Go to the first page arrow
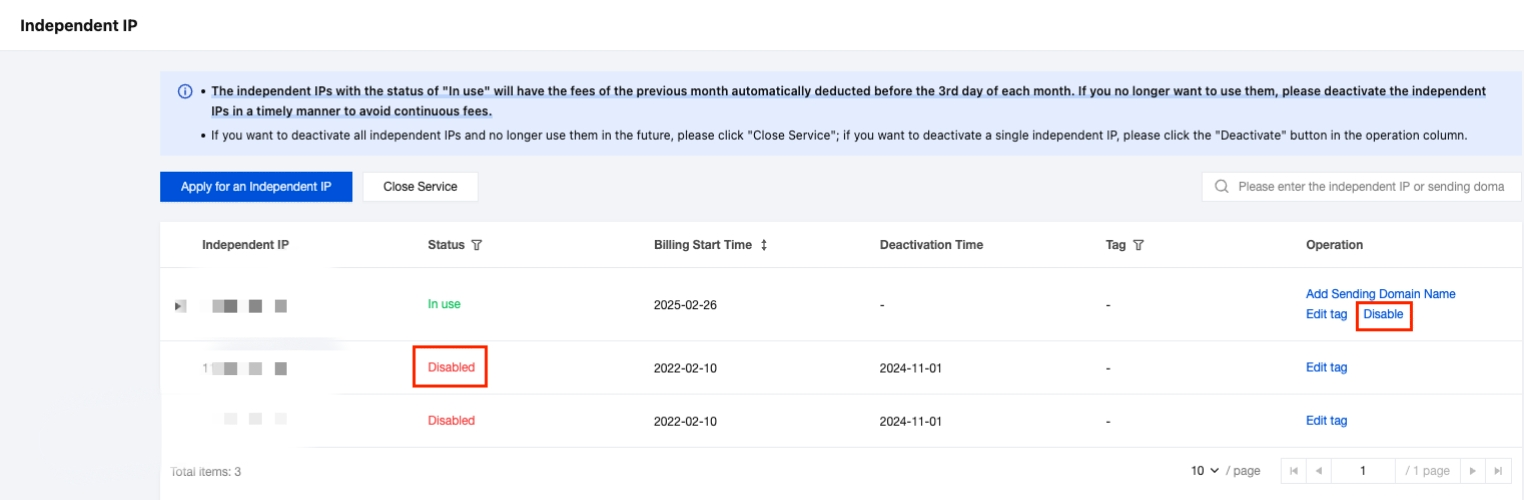 1294,471
